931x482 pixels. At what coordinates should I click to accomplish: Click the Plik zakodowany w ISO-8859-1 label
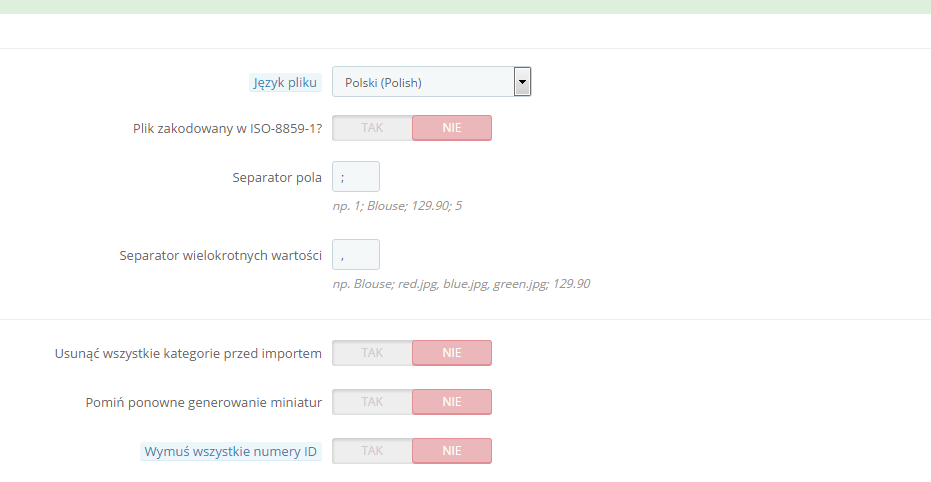pyautogui.click(x=227, y=129)
